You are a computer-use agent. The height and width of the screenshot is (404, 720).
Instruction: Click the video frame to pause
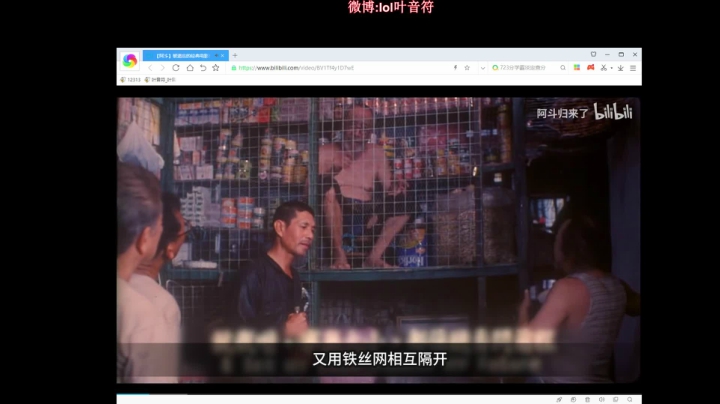point(379,240)
